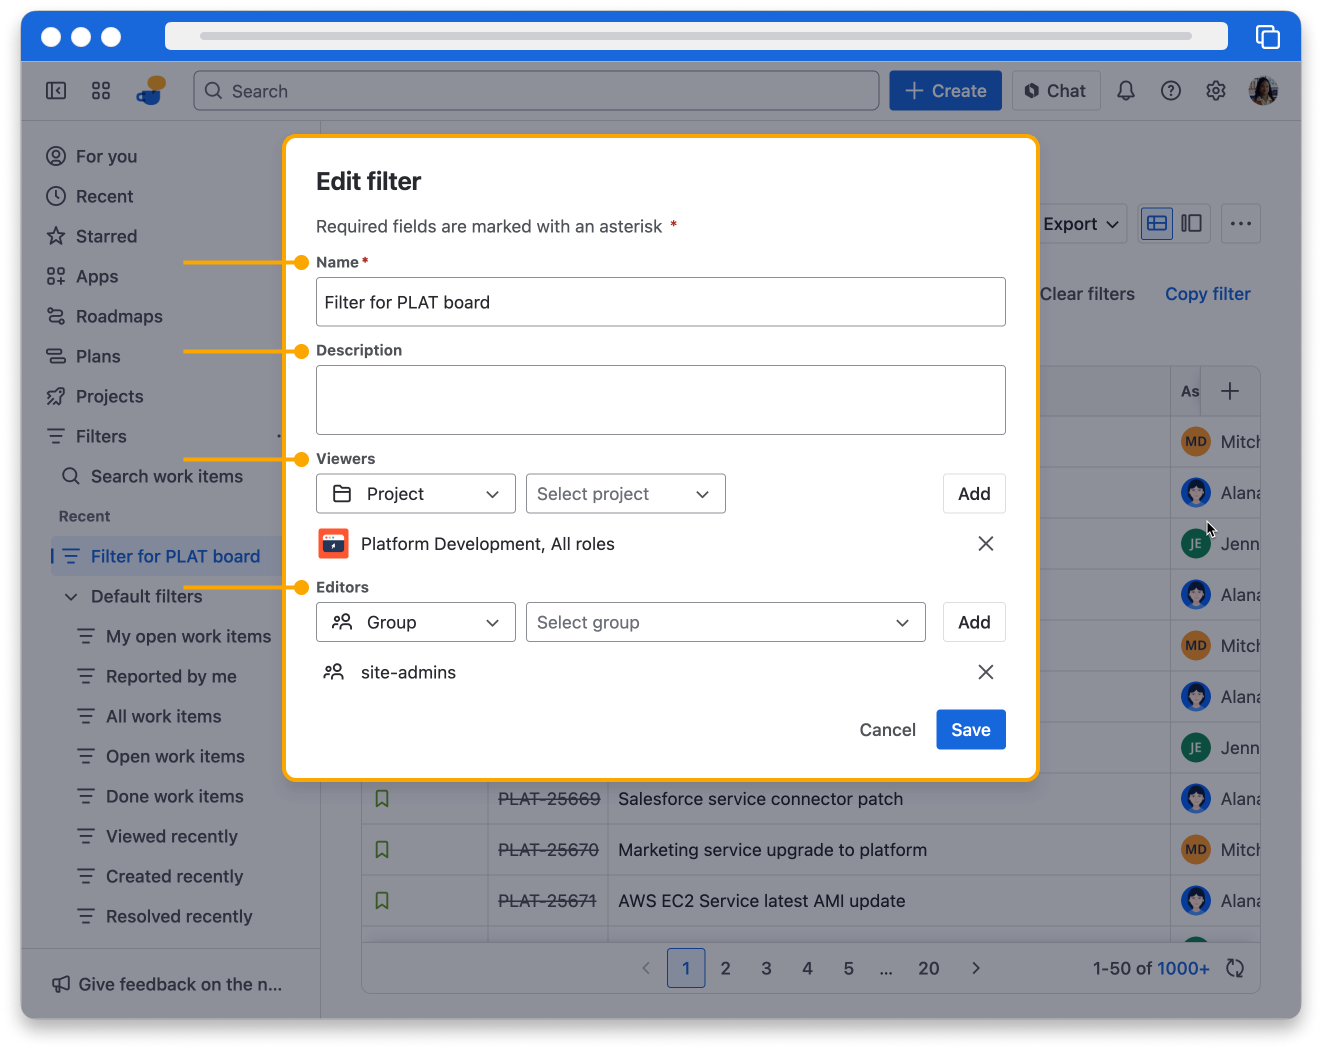Open the app switcher grid icon
1322x1050 pixels.
tap(101, 91)
